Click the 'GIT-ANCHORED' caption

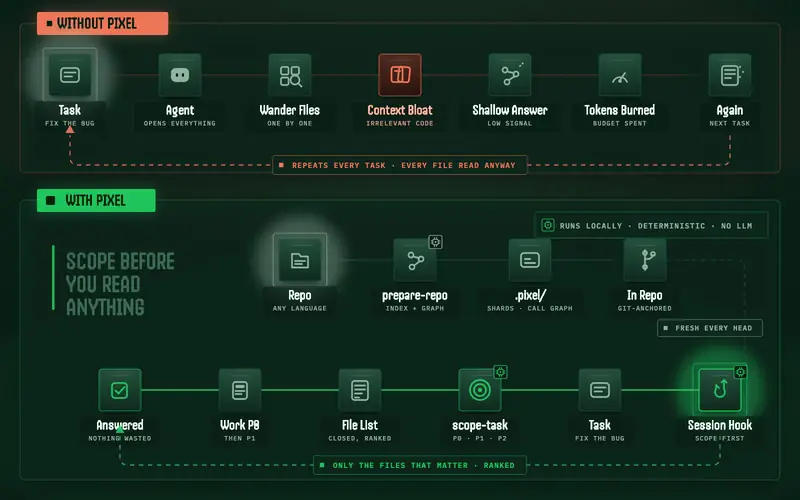point(645,308)
